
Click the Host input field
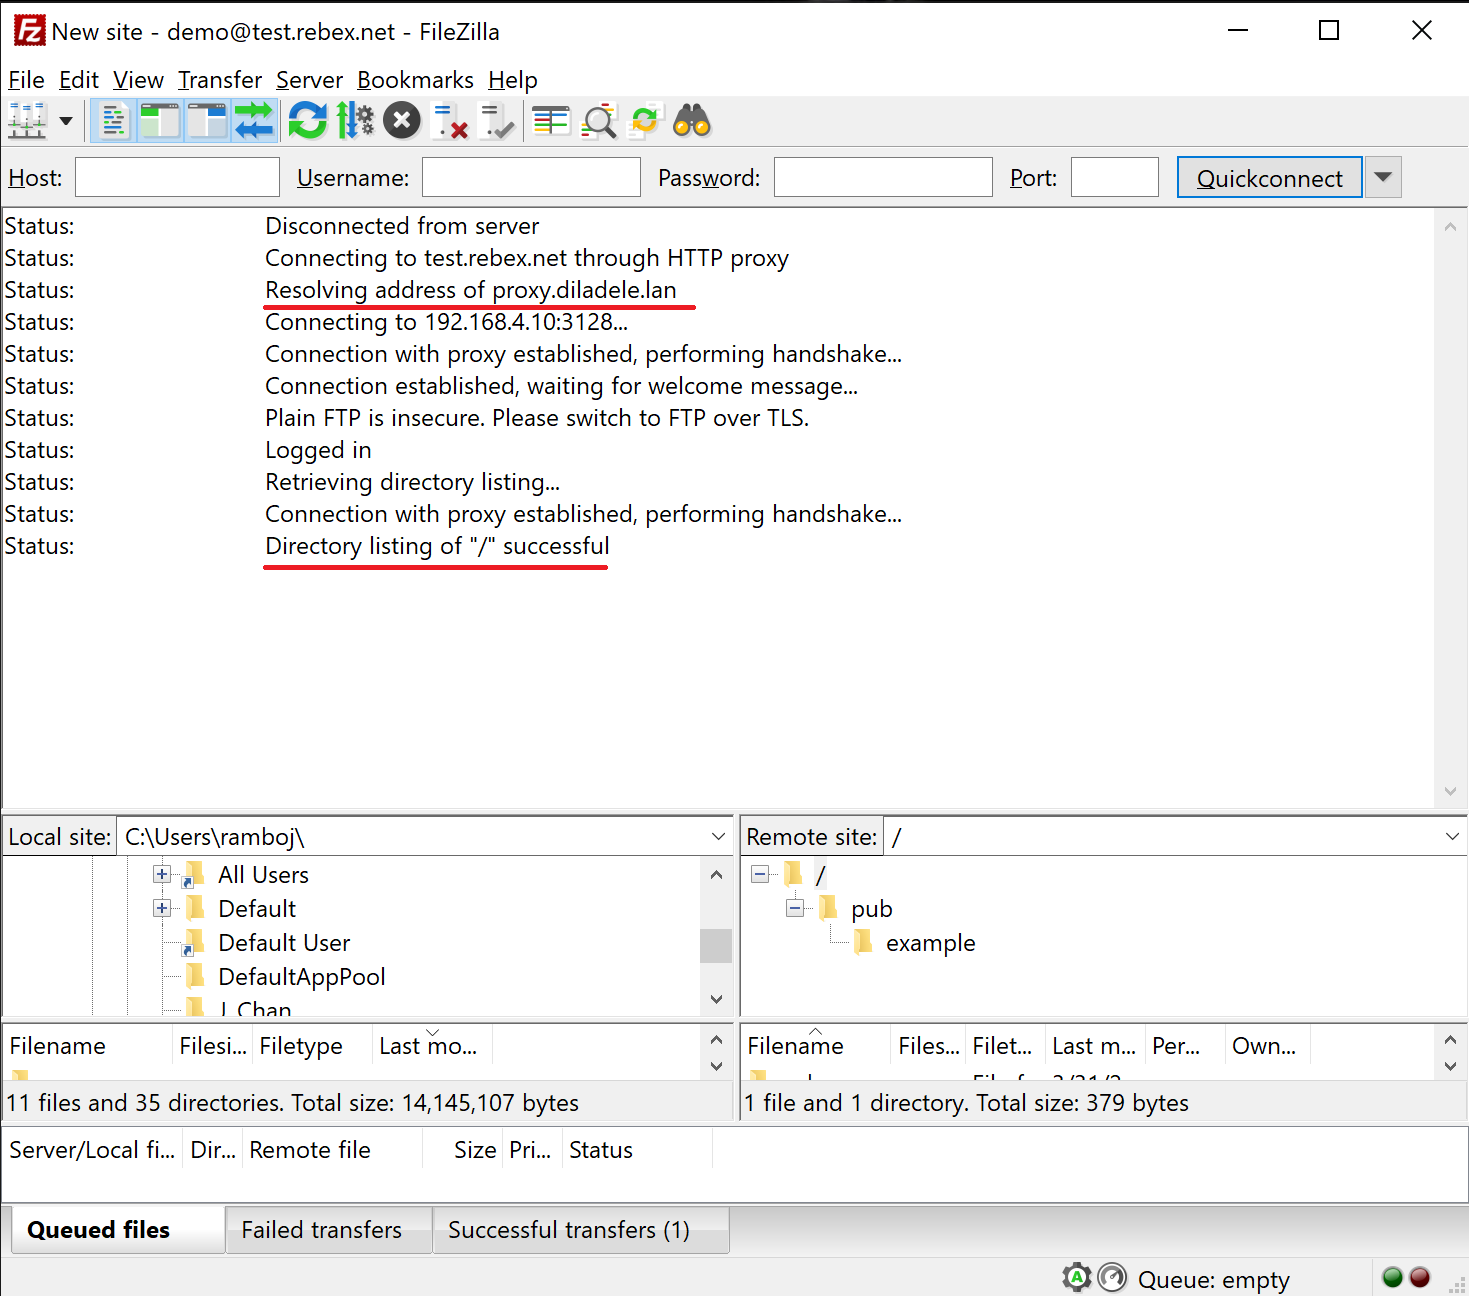177,177
